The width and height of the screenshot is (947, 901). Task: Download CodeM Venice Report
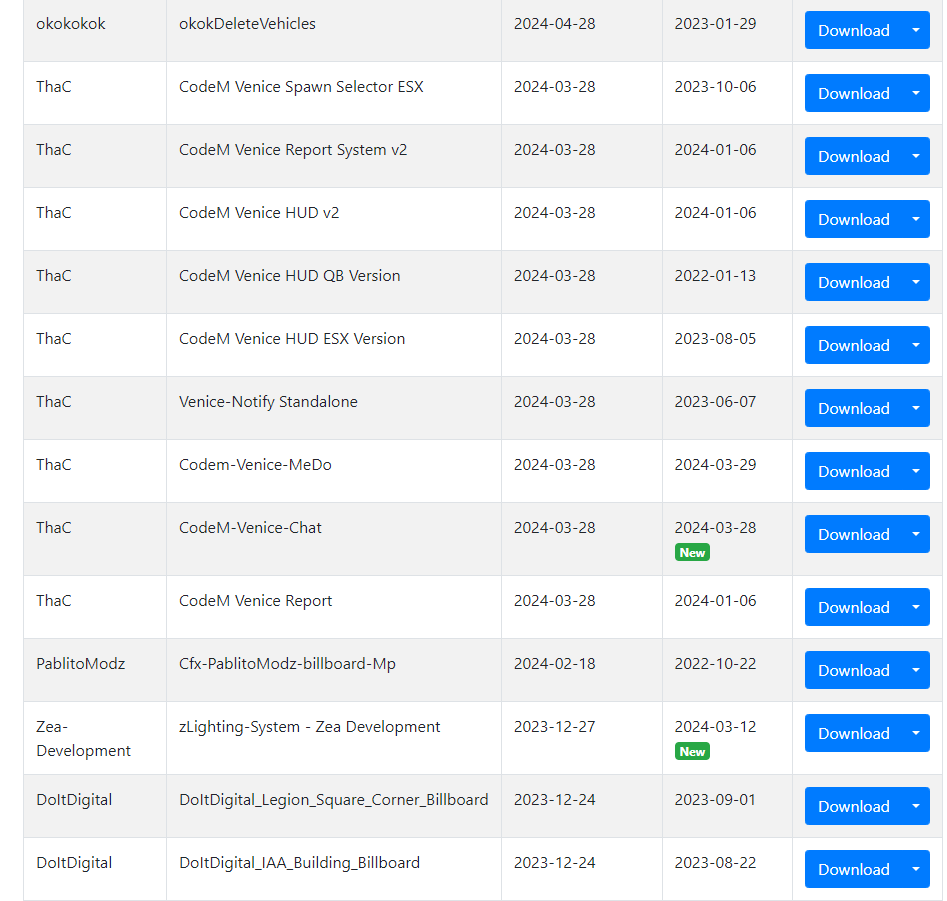853,607
